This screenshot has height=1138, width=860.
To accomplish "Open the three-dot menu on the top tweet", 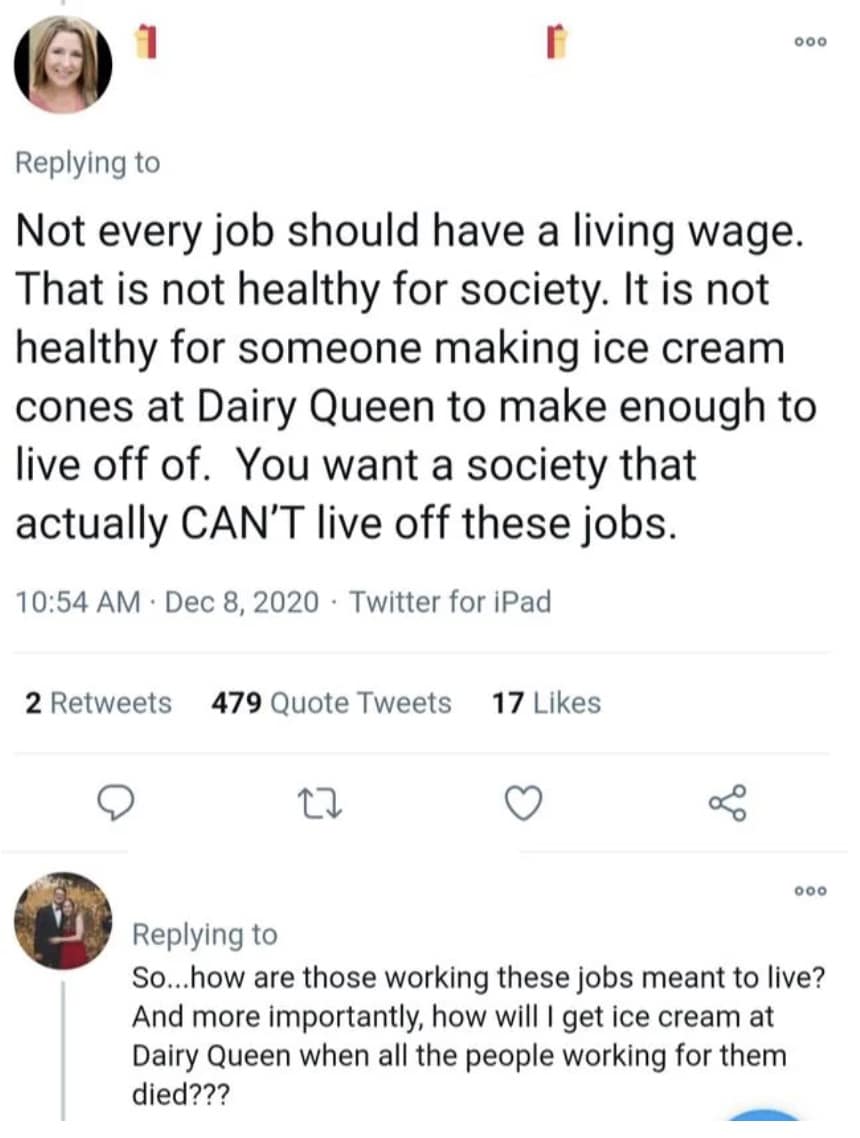I will (810, 42).
